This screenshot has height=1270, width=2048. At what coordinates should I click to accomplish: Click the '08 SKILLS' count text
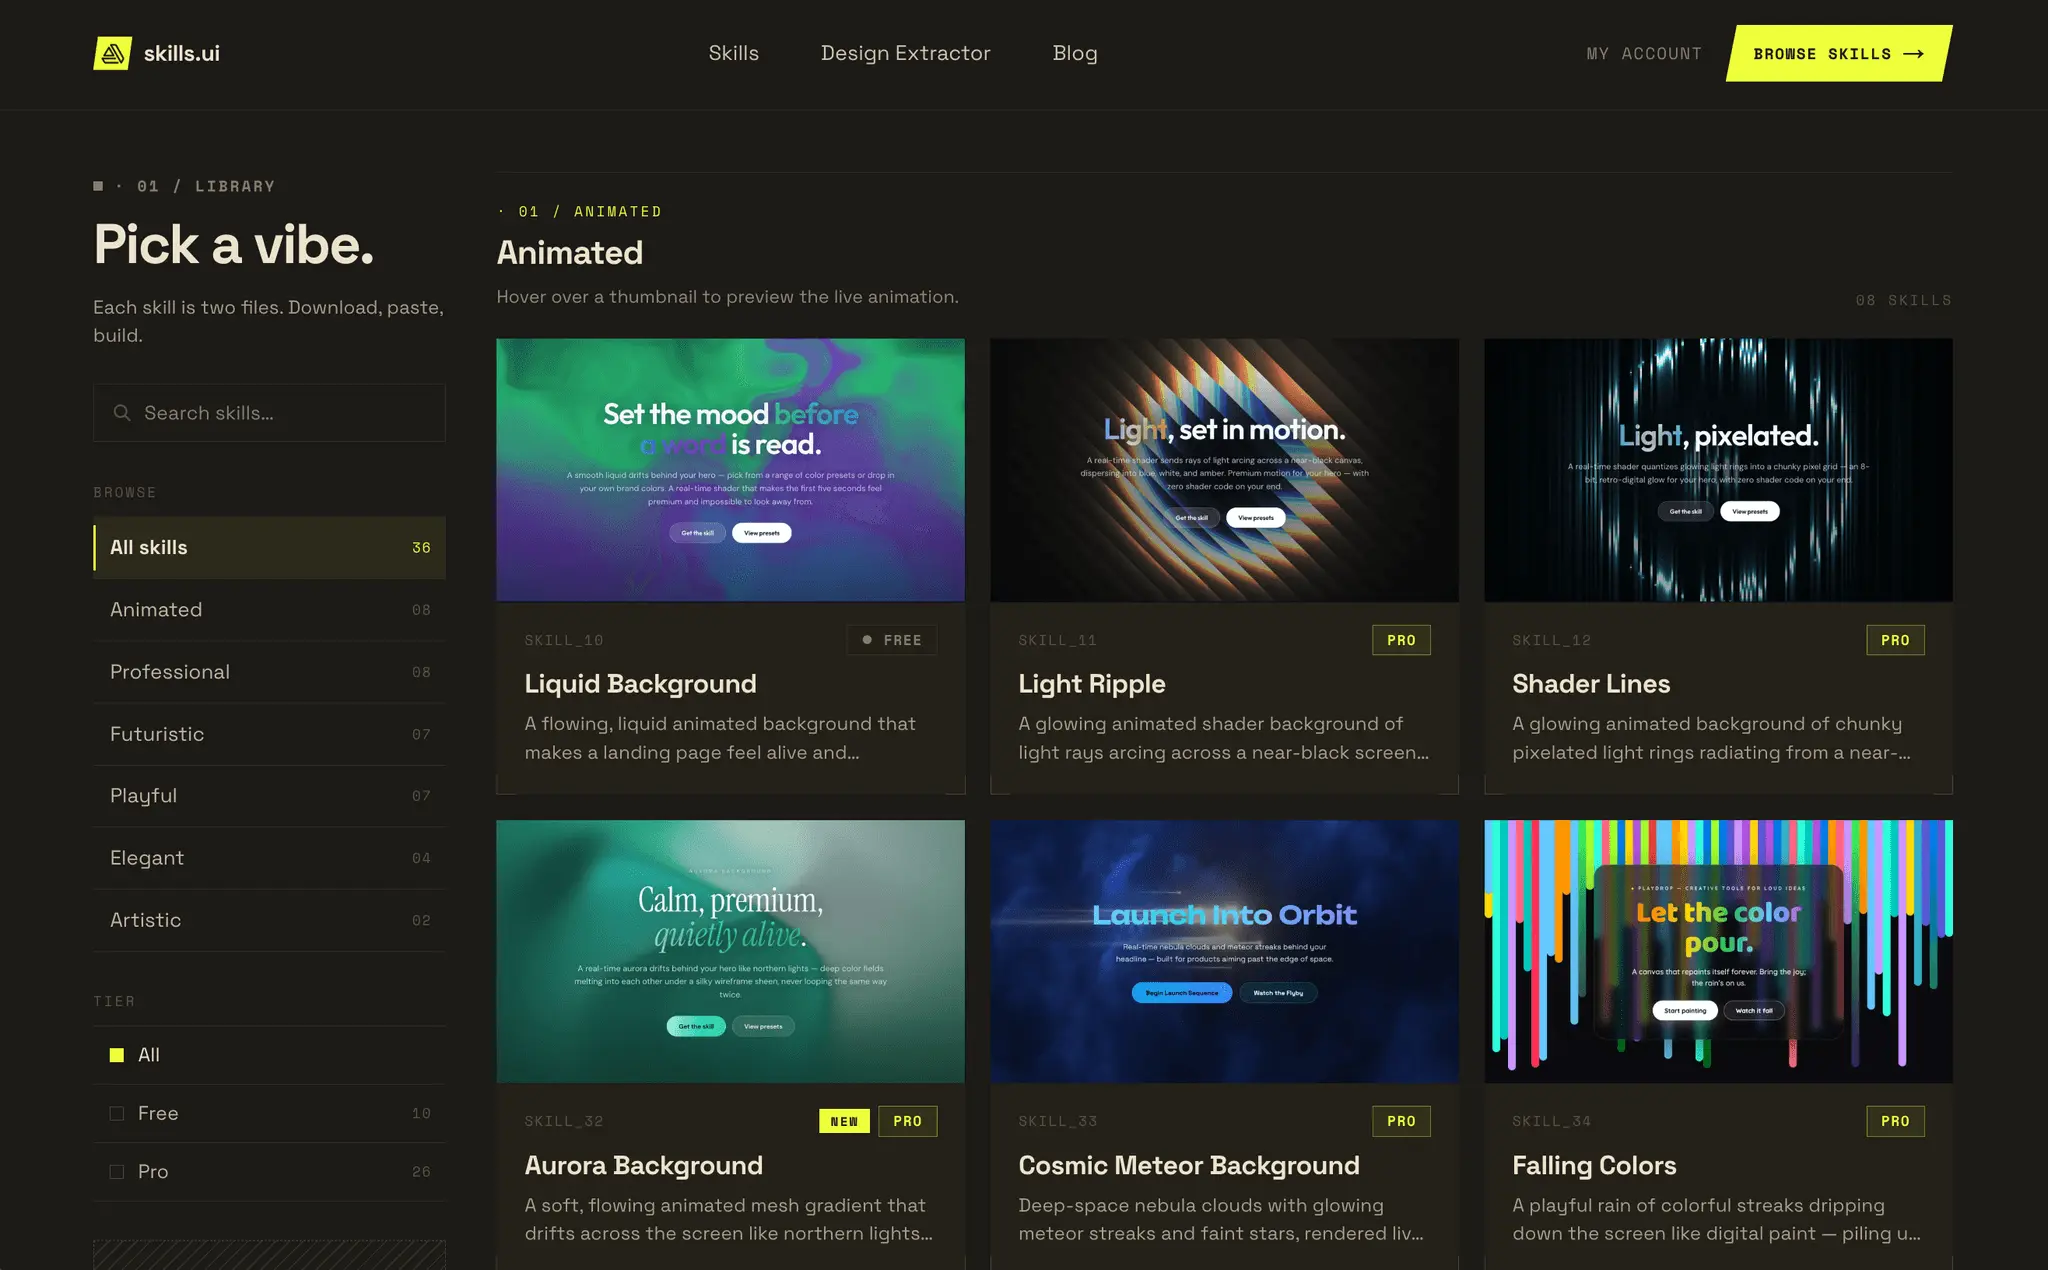tap(1904, 301)
